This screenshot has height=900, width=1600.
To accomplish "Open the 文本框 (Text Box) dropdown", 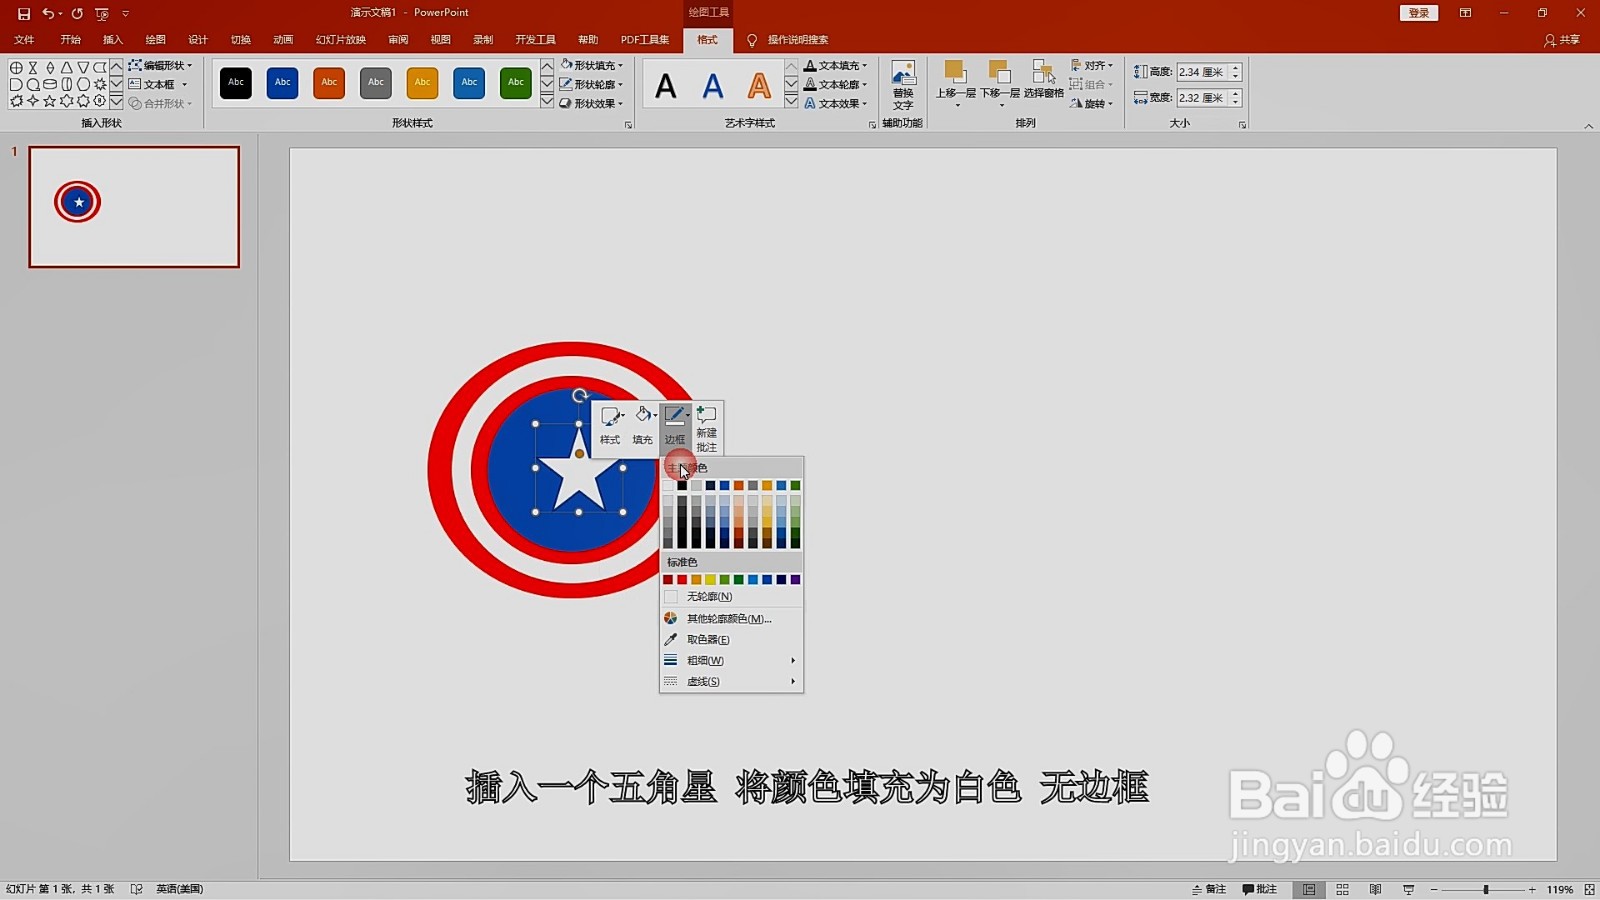I will 158,84.
